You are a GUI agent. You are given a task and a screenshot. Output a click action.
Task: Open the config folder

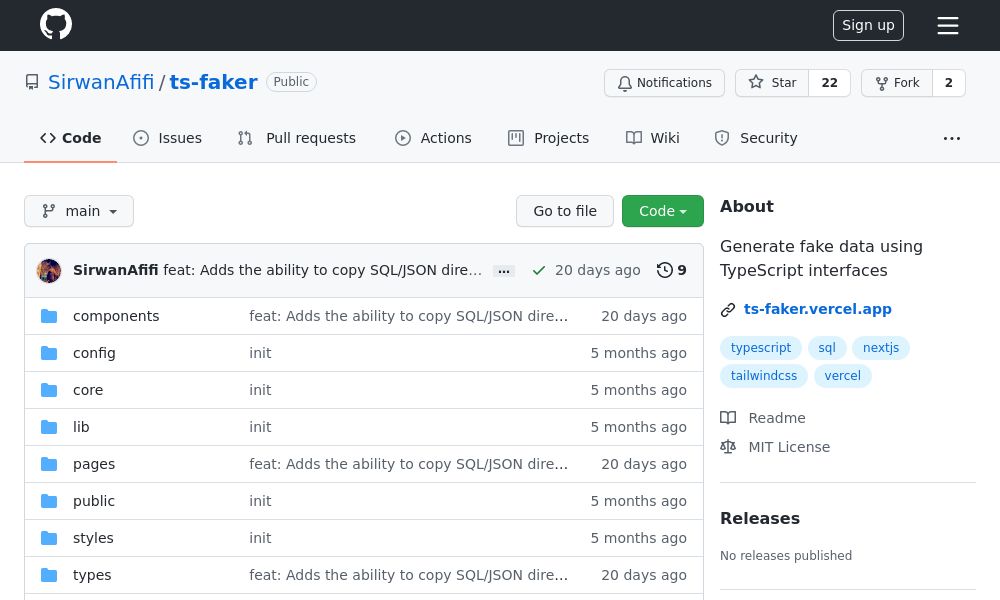pos(94,353)
